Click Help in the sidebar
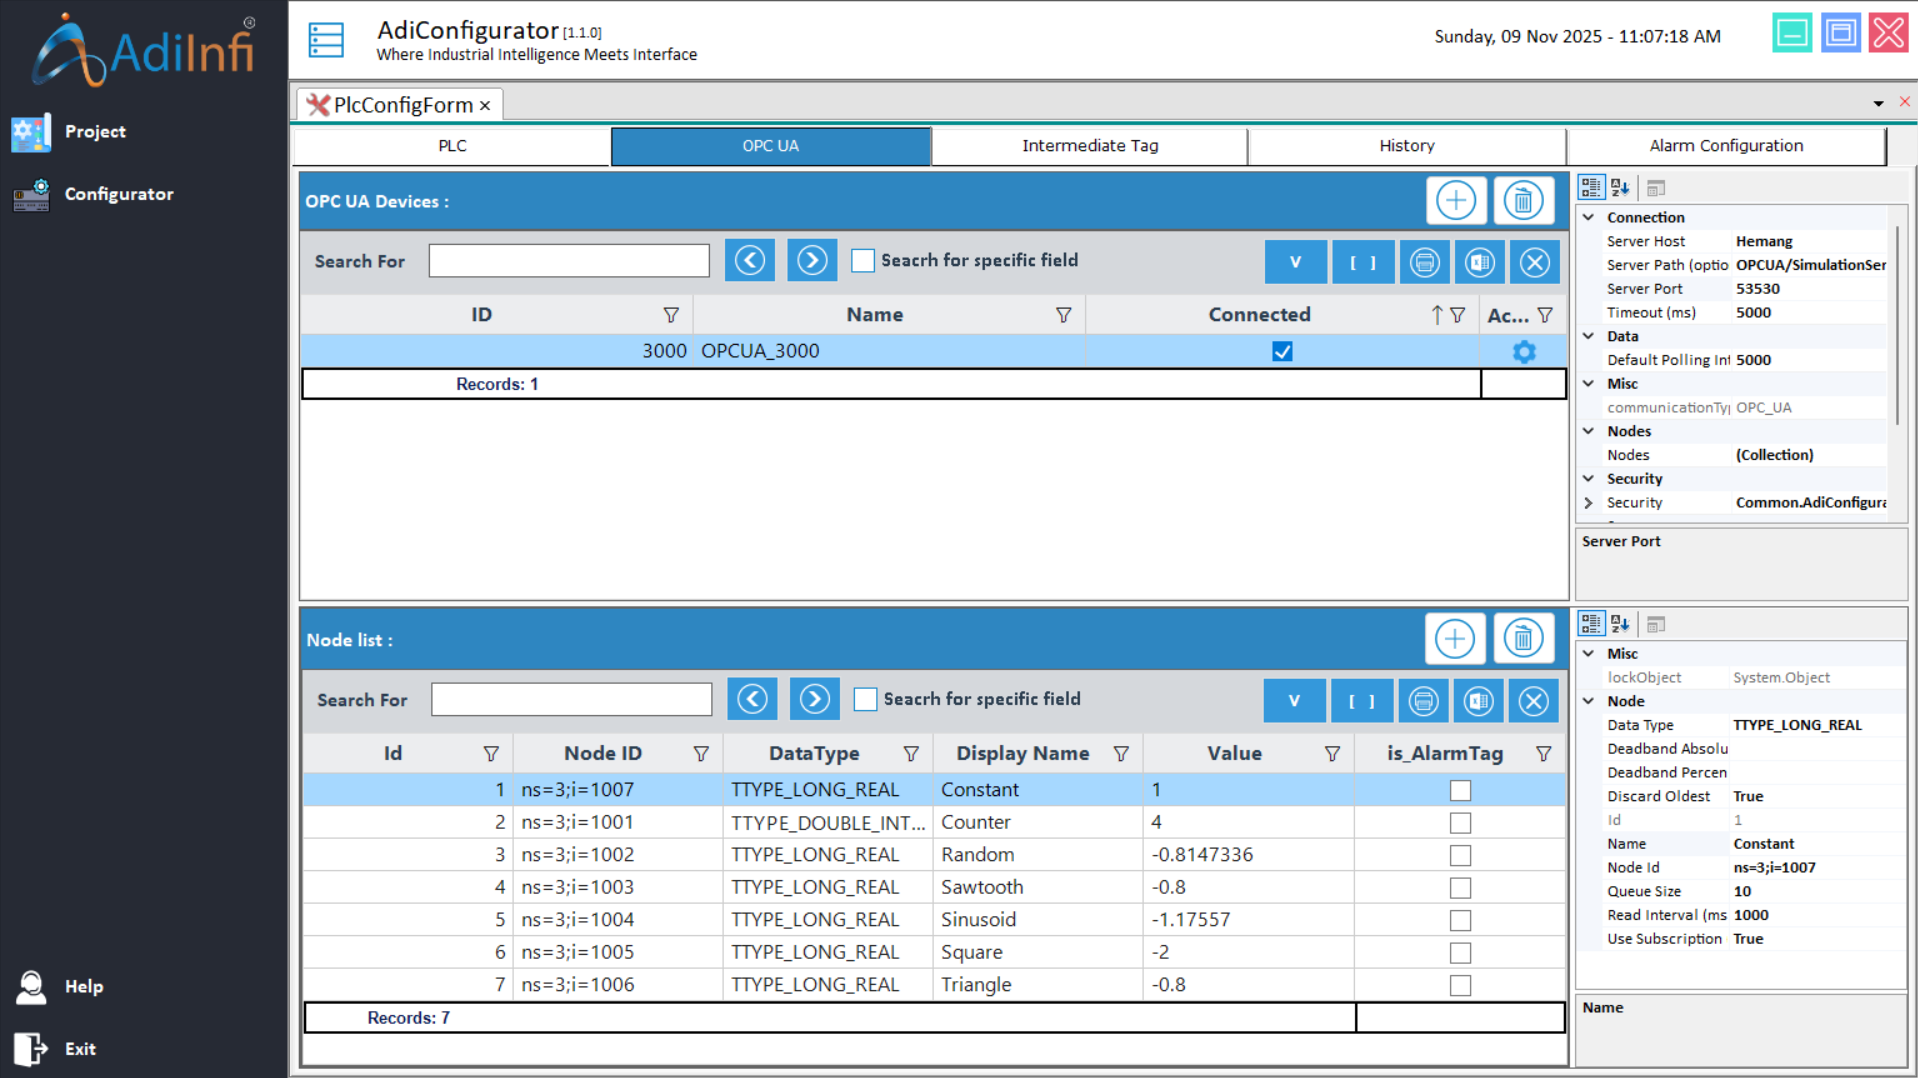This screenshot has height=1078, width=1918. coord(83,986)
